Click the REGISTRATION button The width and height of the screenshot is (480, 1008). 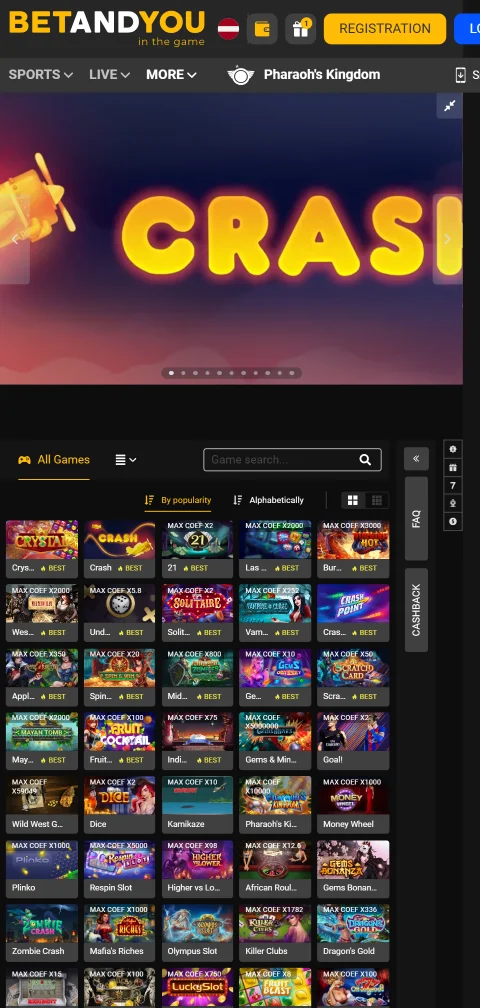click(384, 29)
